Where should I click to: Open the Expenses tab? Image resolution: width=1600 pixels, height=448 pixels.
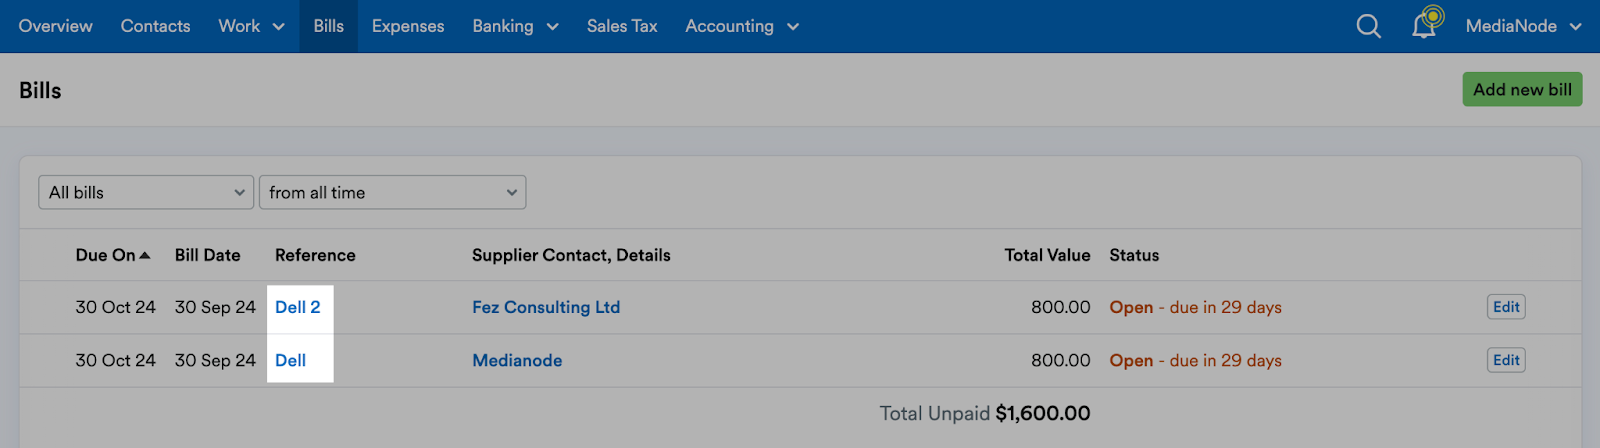408,26
